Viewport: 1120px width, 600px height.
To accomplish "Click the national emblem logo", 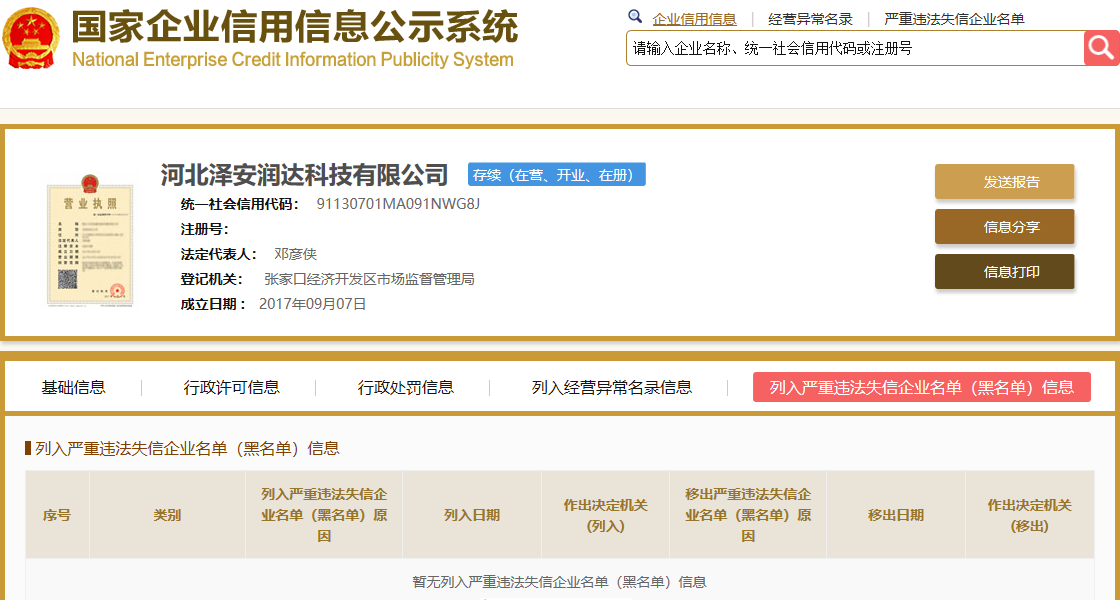I will (31, 38).
